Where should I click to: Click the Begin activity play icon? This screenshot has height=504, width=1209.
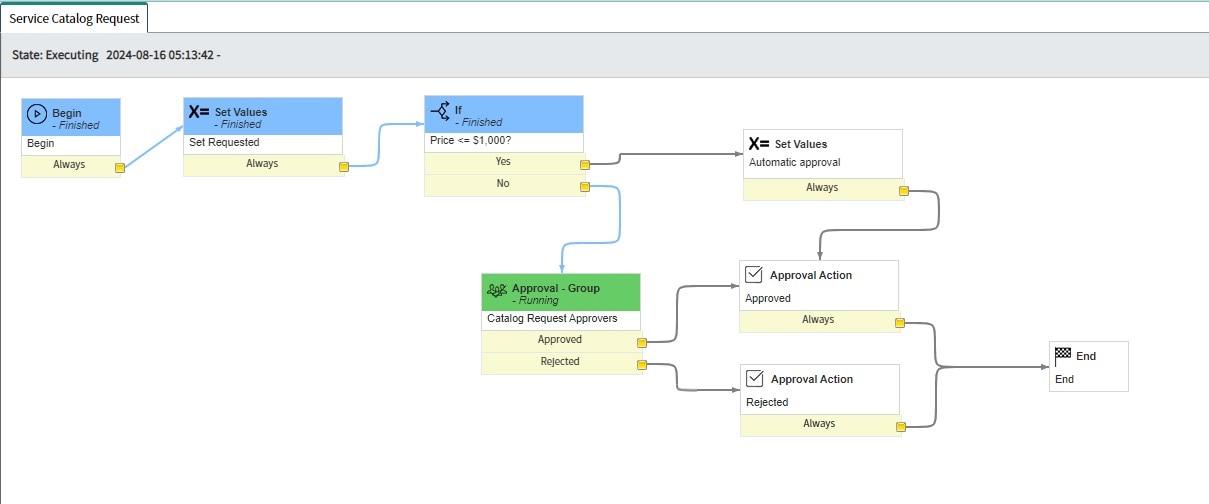[x=37, y=114]
